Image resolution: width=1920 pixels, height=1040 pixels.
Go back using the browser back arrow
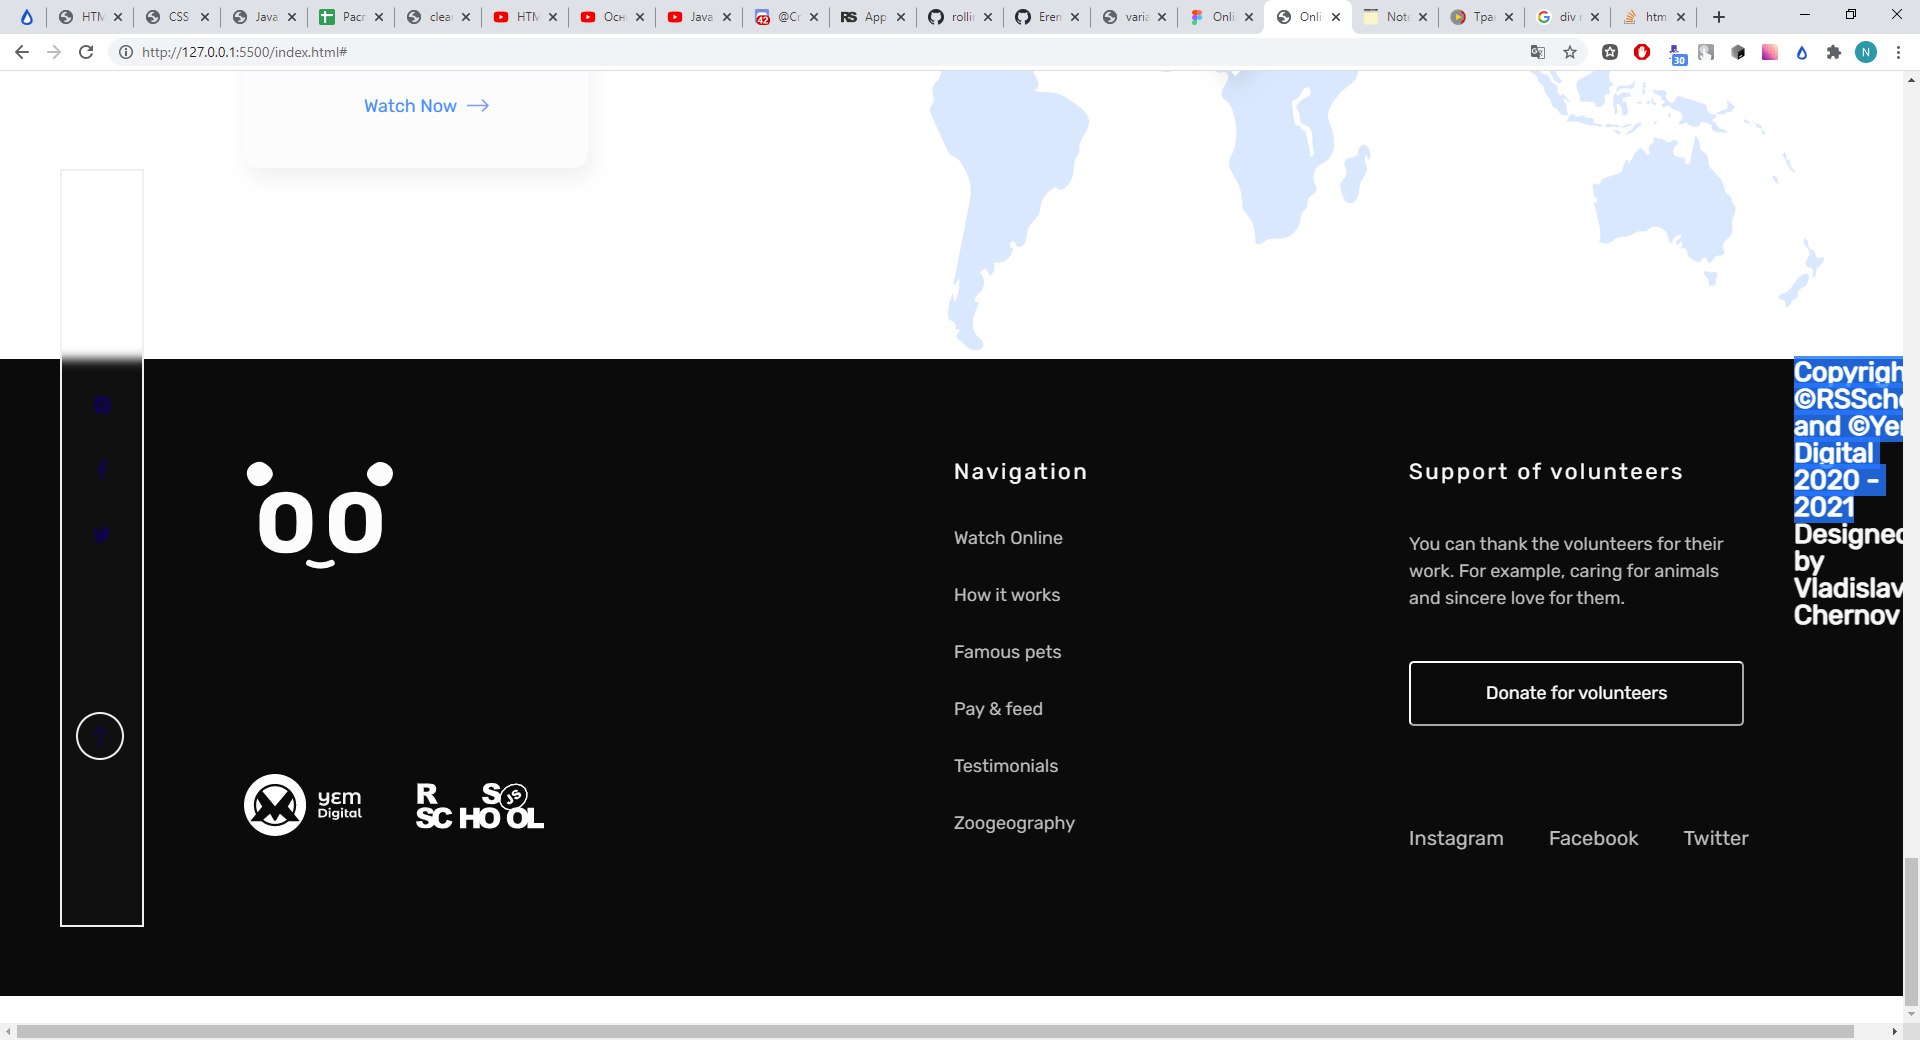click(x=22, y=52)
